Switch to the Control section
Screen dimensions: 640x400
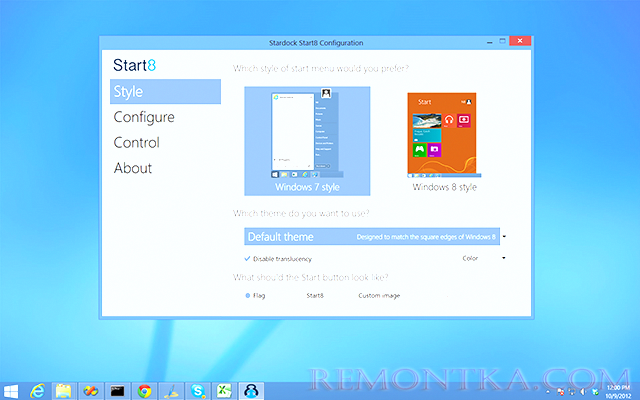click(136, 142)
